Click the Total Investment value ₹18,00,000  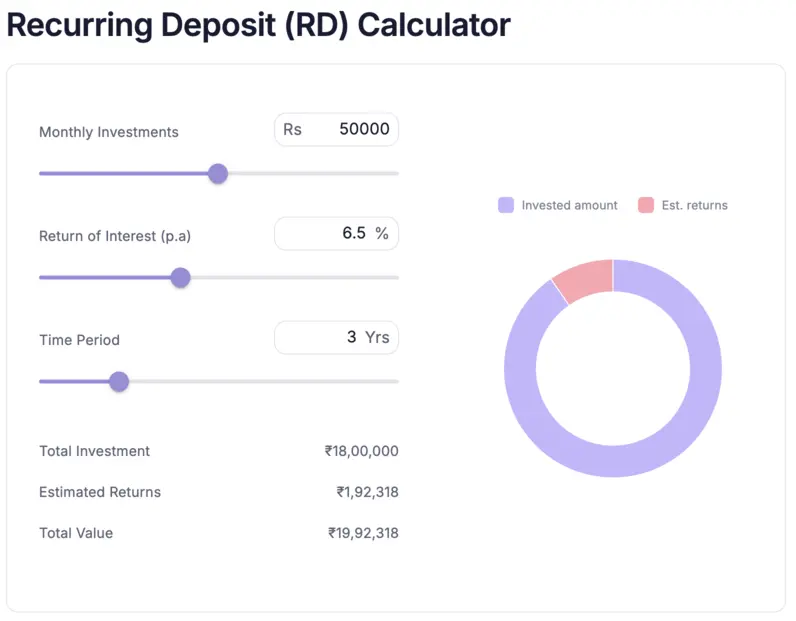click(x=361, y=451)
